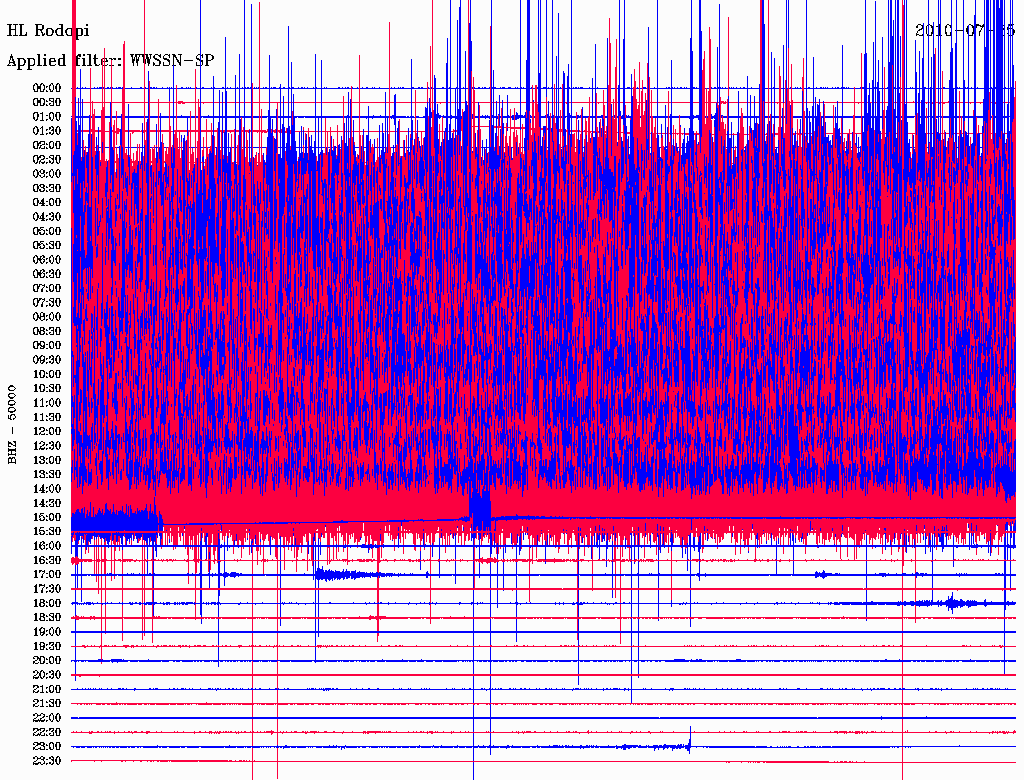Viewport: 1024px width, 780px height.
Task: Select the 18:30 time label
Action: coord(48,617)
